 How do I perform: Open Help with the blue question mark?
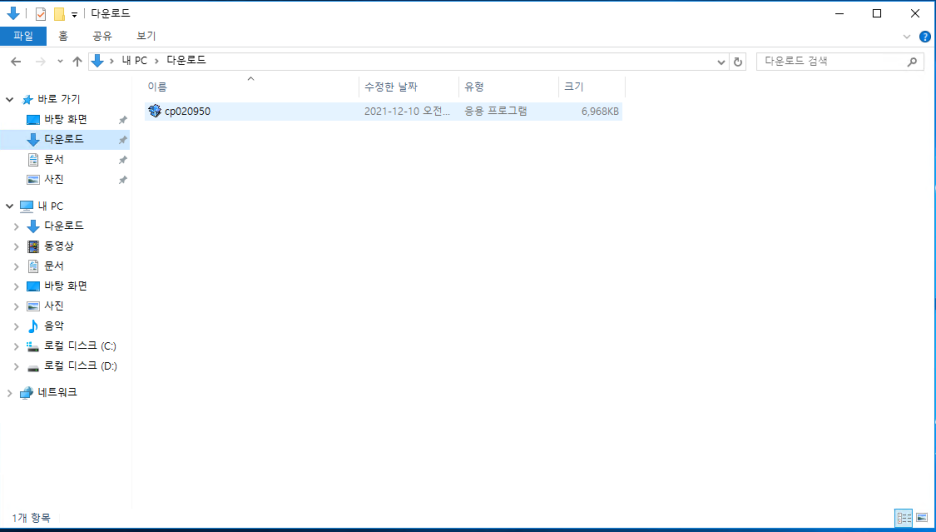pyautogui.click(x=925, y=37)
